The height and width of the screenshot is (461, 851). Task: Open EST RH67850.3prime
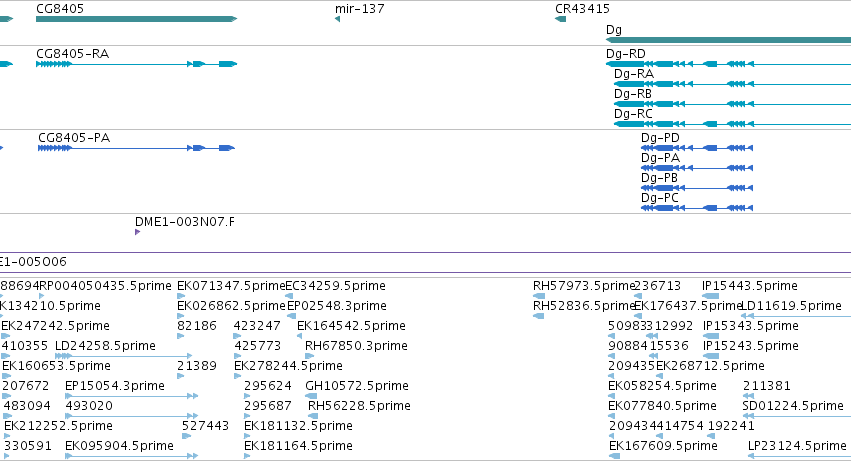click(356, 346)
